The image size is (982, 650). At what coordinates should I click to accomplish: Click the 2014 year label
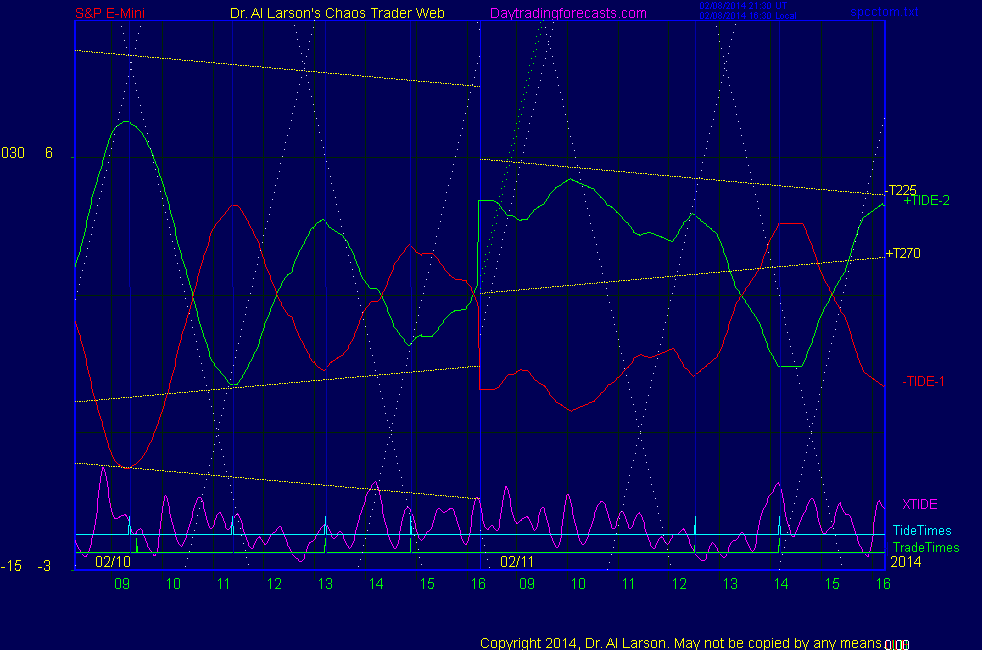coord(905,562)
